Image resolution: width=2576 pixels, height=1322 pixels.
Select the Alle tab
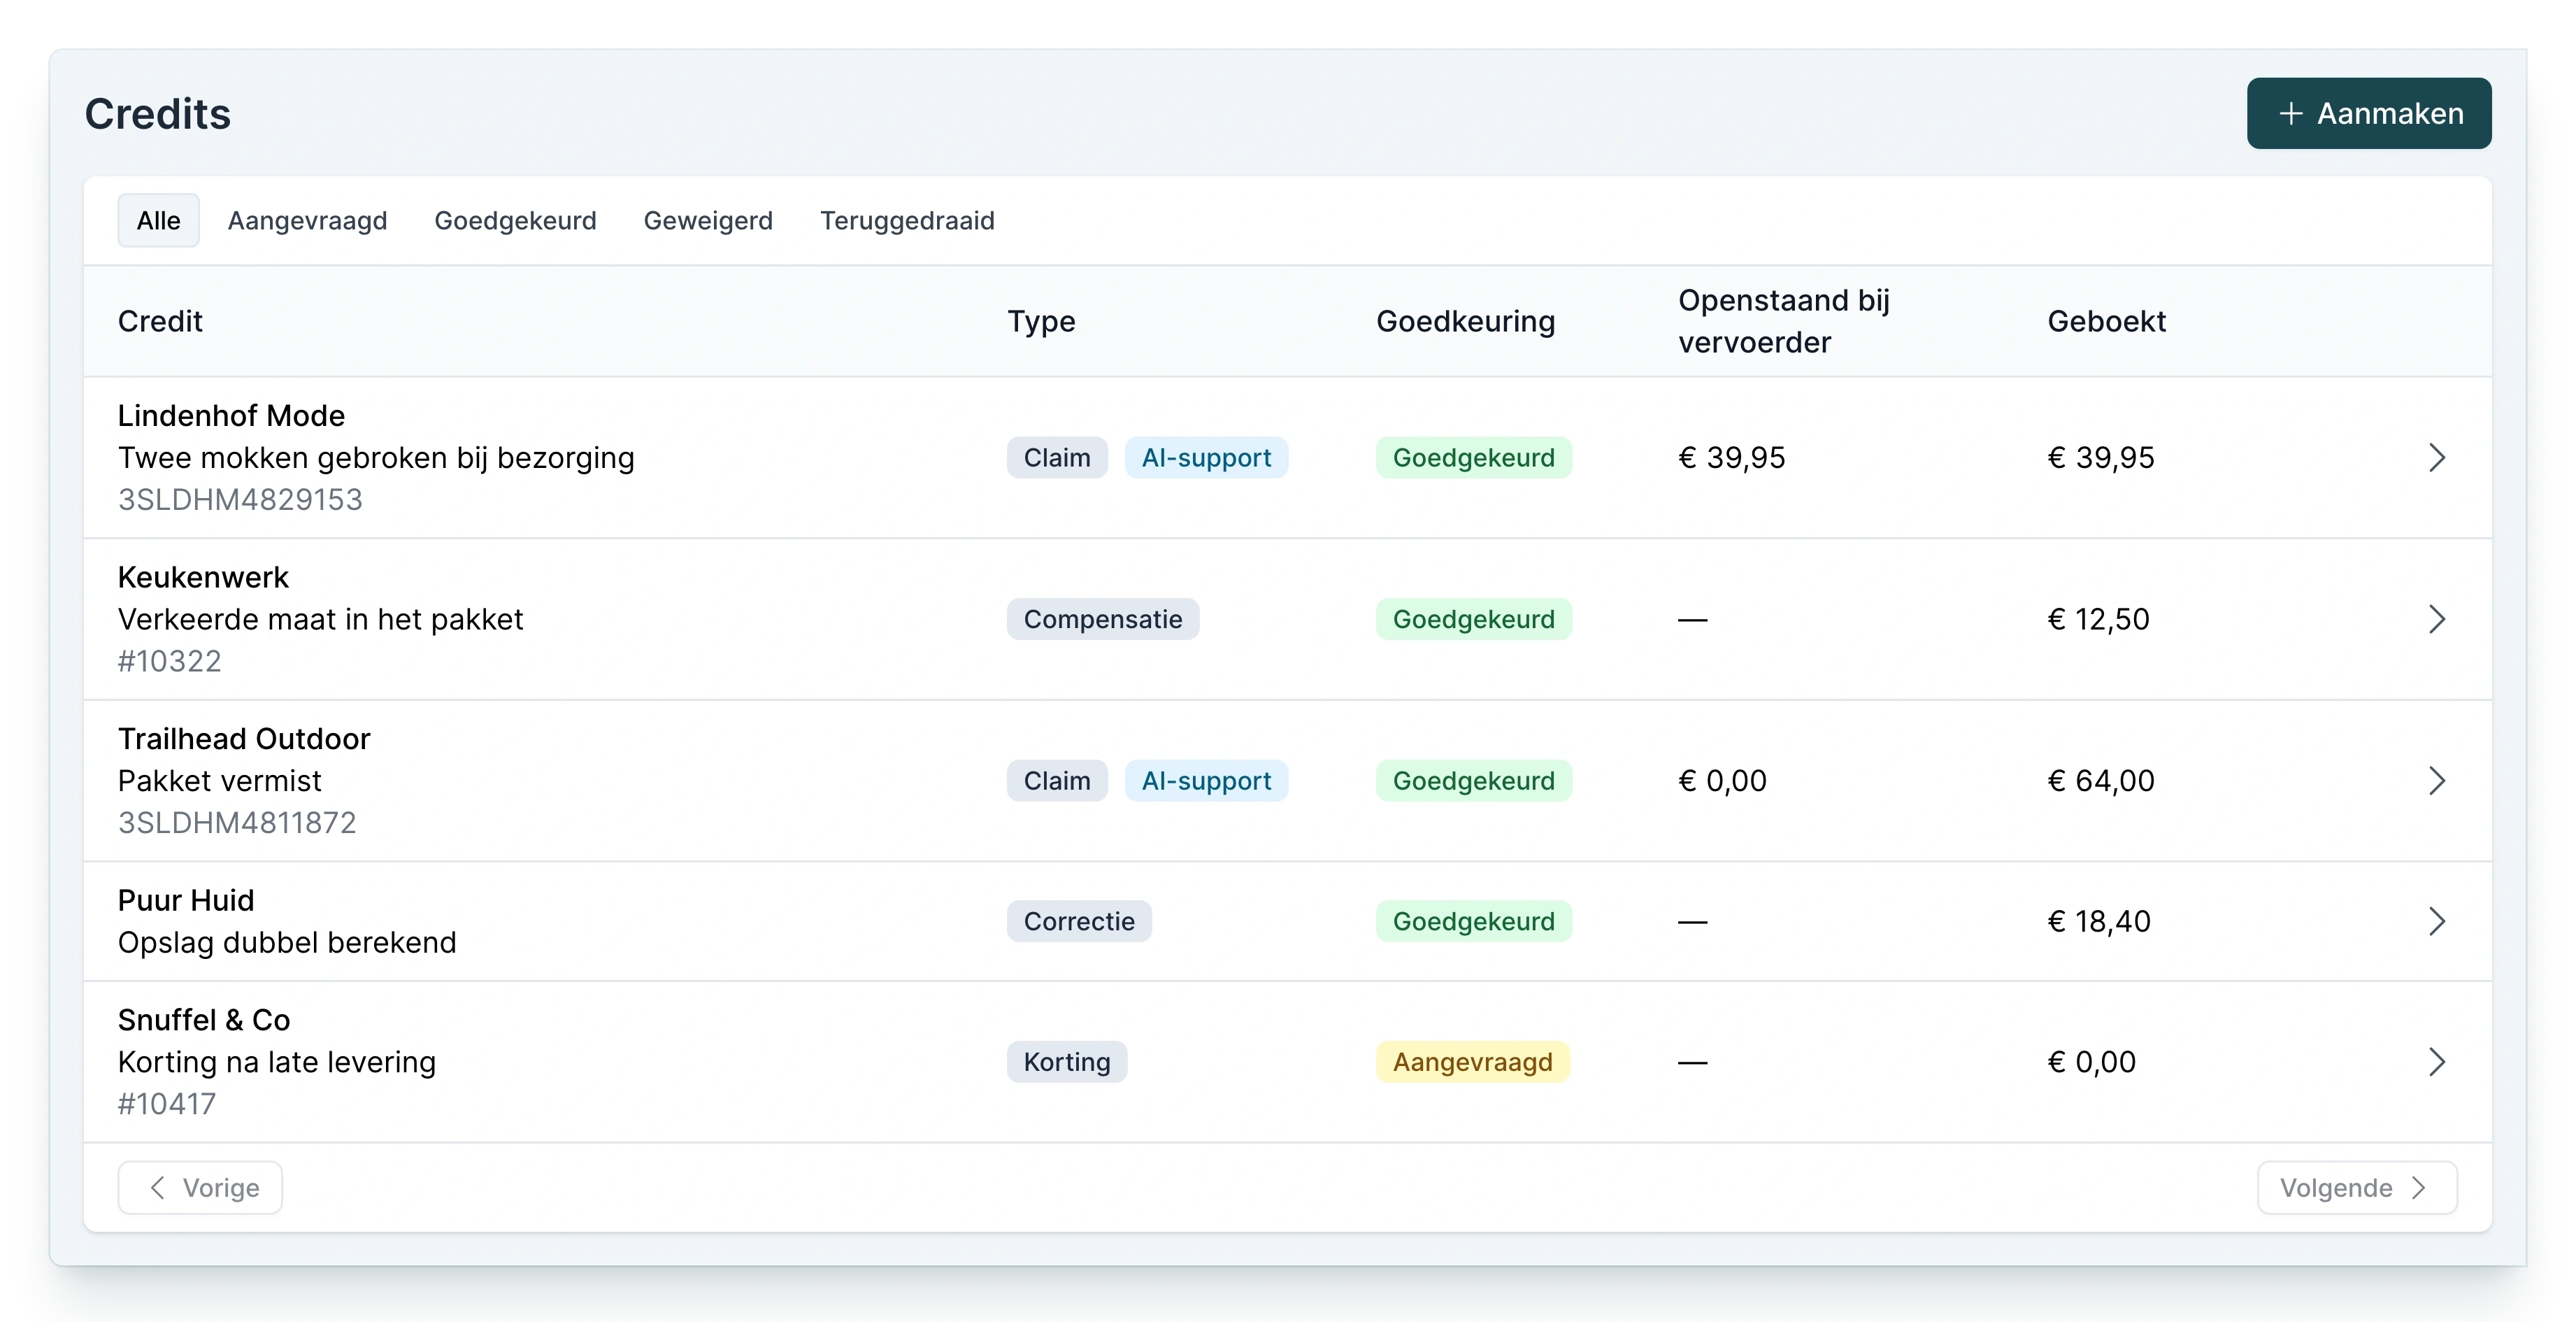click(x=158, y=220)
